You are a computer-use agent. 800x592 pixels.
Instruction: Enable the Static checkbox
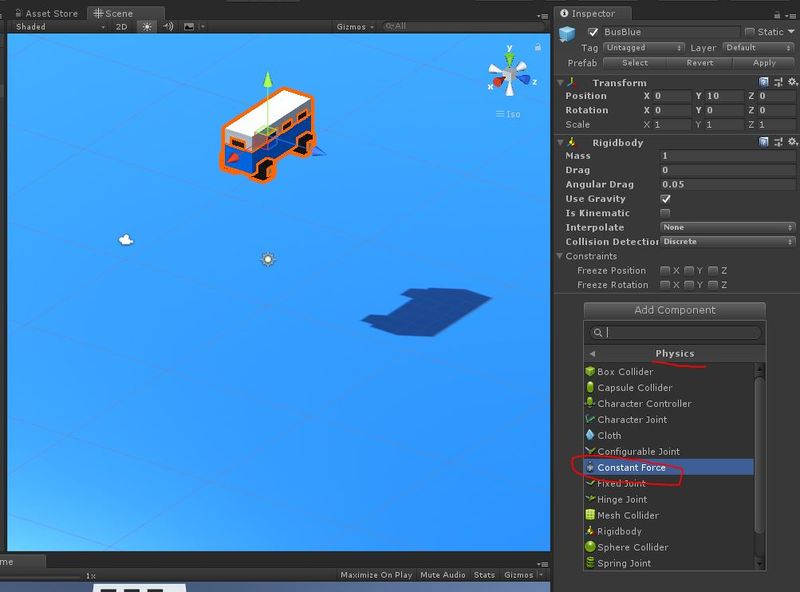point(749,32)
